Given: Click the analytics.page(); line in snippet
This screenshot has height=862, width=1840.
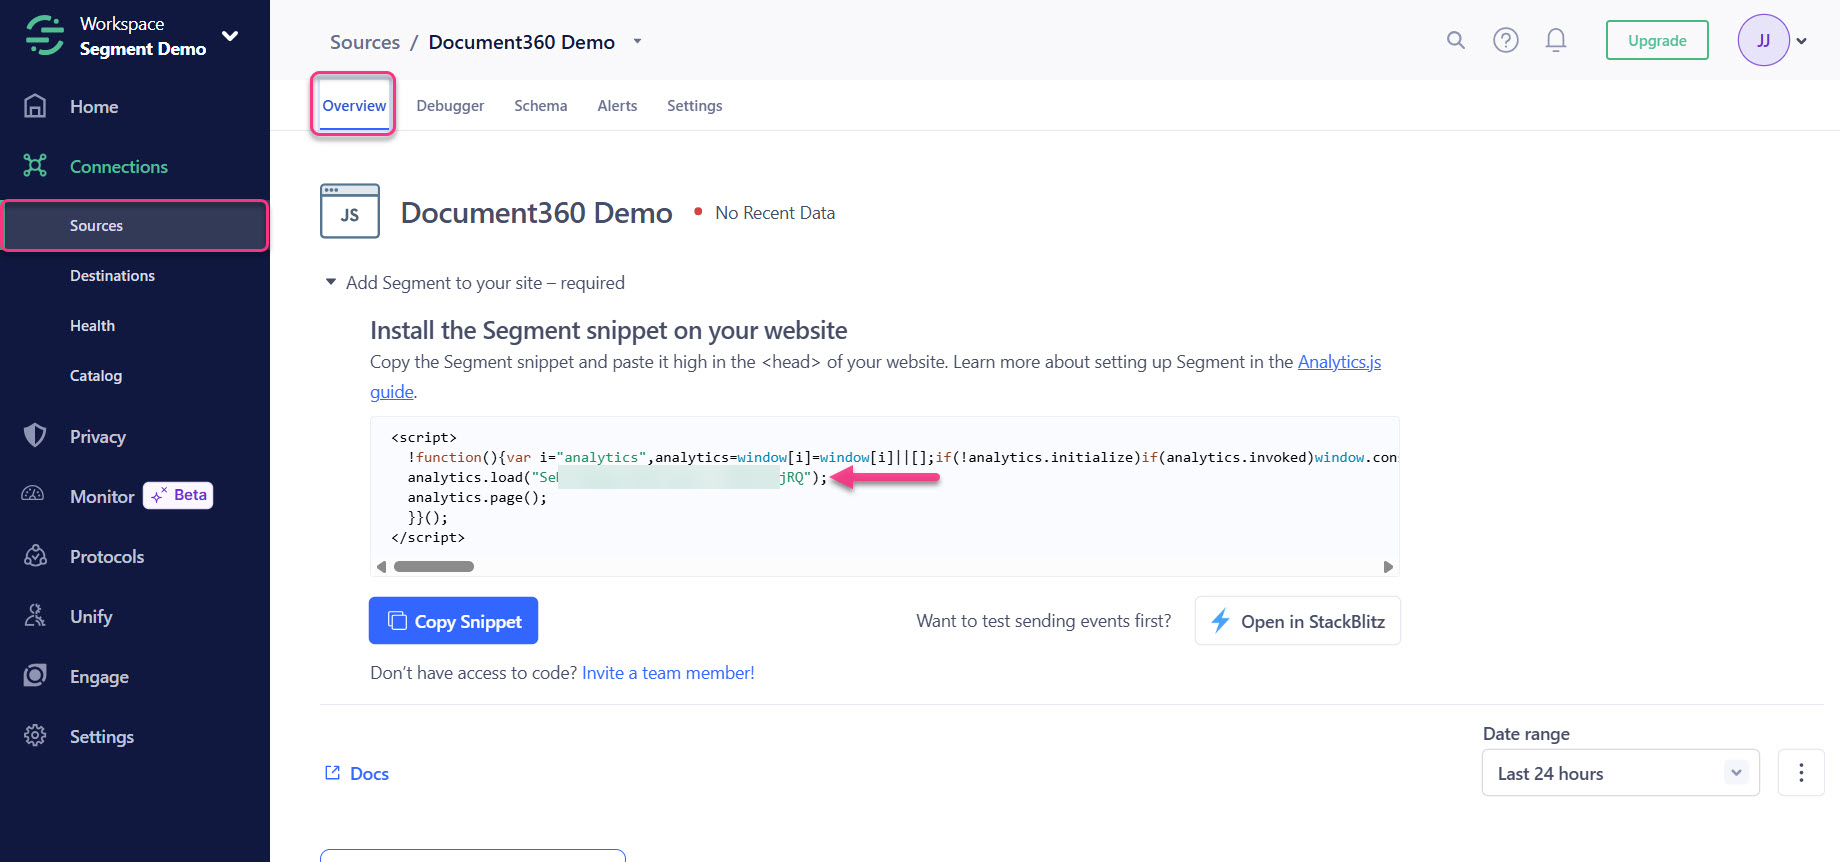Looking at the screenshot, I should [477, 497].
